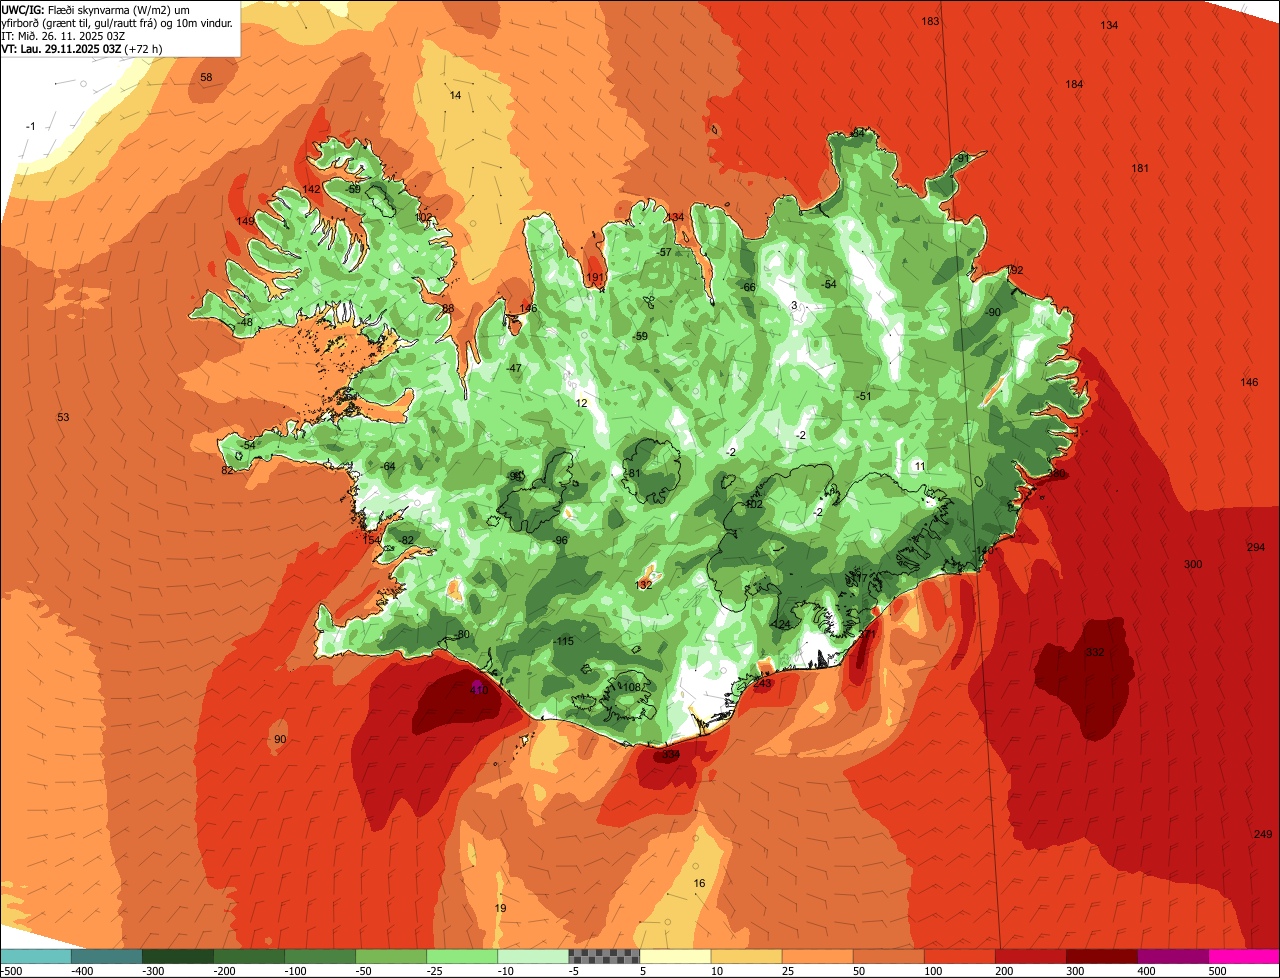Screen dimensions: 1280x978
Task: Click the legend swatch between -400 and -300
Action: click(x=106, y=956)
